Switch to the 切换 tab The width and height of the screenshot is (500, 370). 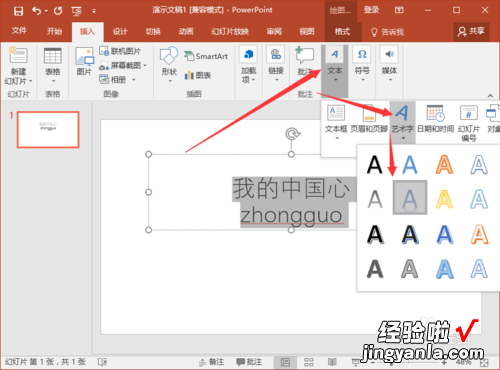153,32
